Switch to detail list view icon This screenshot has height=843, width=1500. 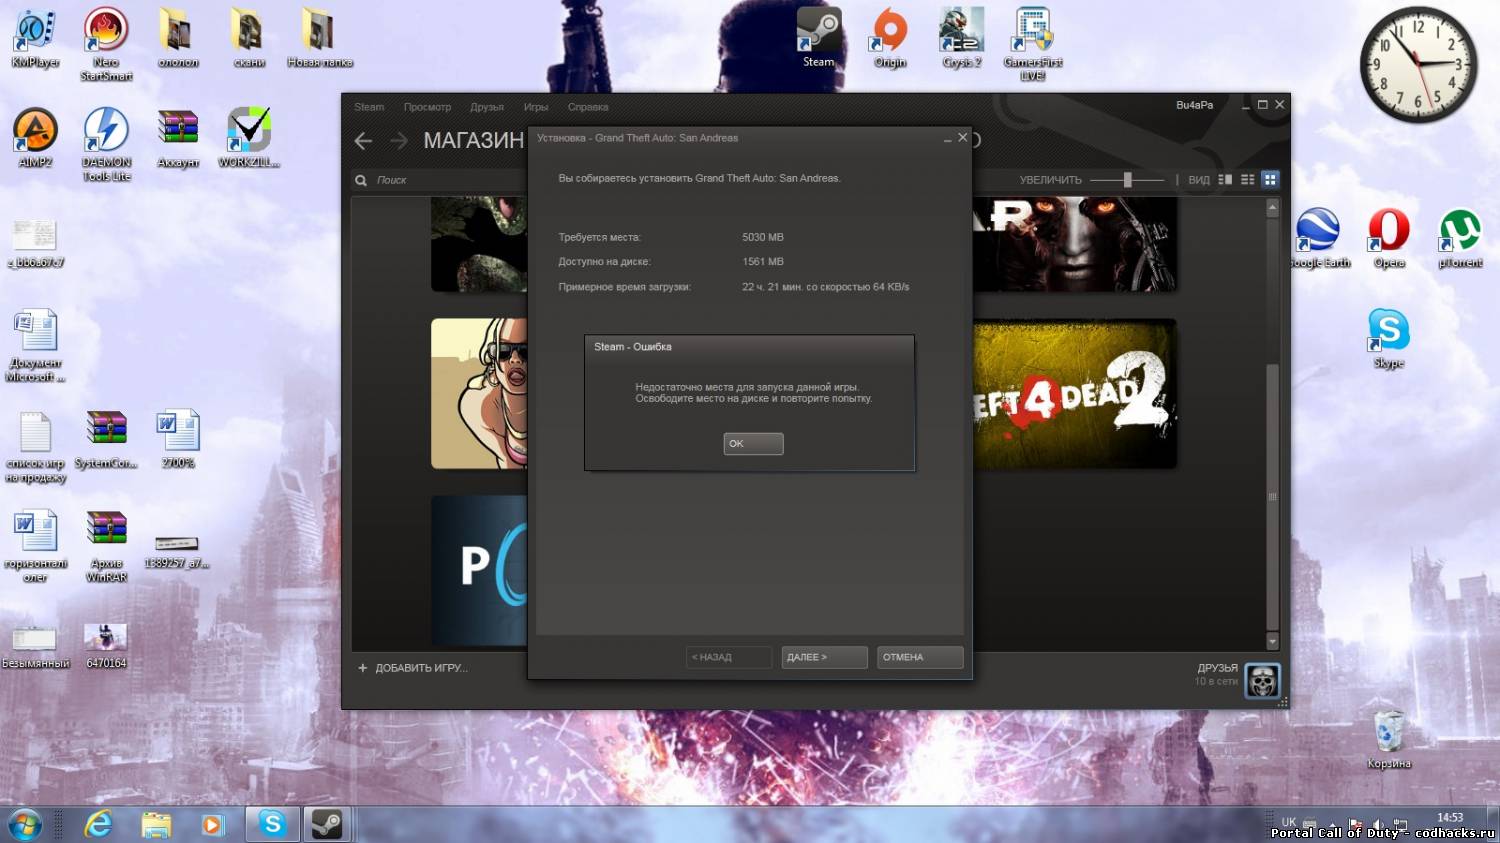1225,180
